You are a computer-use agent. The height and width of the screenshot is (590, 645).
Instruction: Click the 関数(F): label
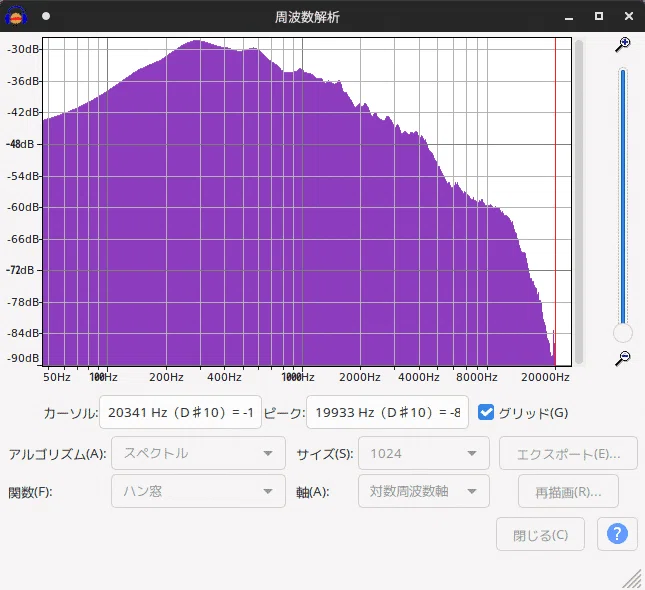click(x=30, y=492)
